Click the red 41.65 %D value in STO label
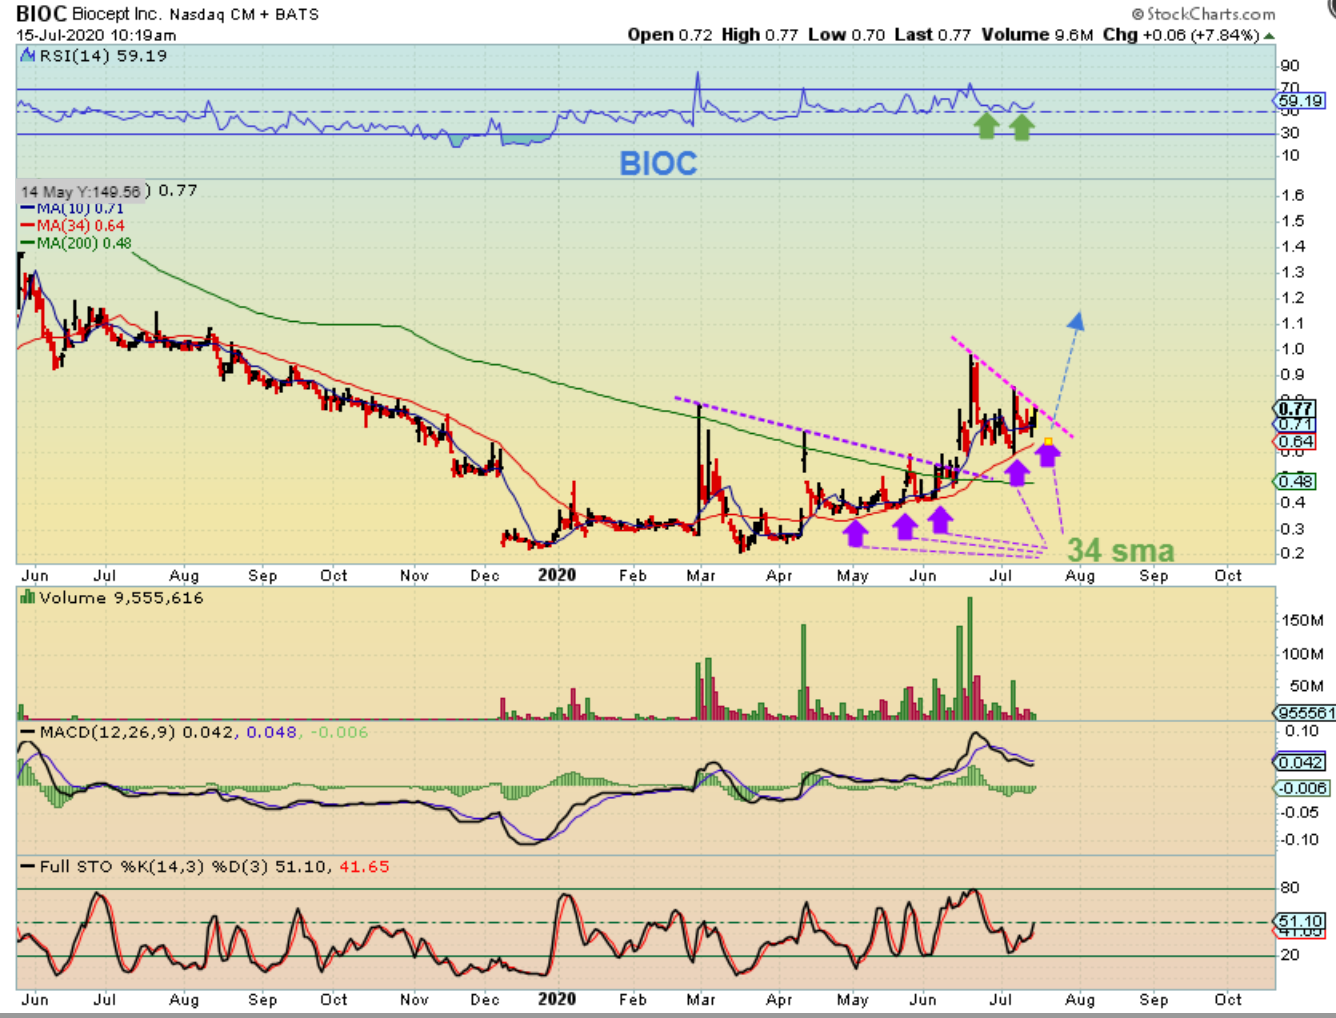Image resolution: width=1336 pixels, height=1018 pixels. coord(364,867)
